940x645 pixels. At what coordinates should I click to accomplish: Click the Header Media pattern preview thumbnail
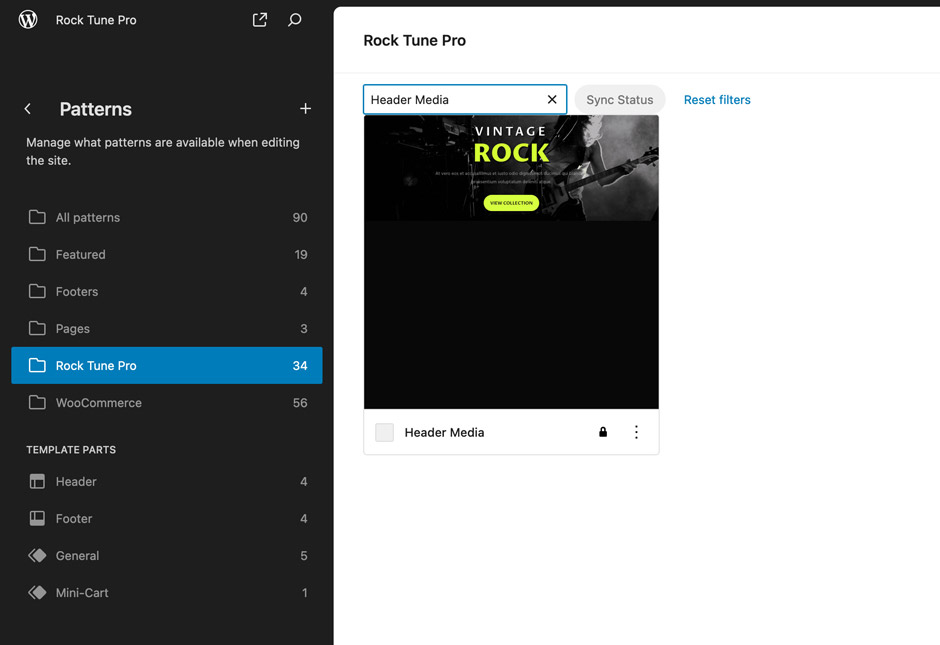point(511,262)
